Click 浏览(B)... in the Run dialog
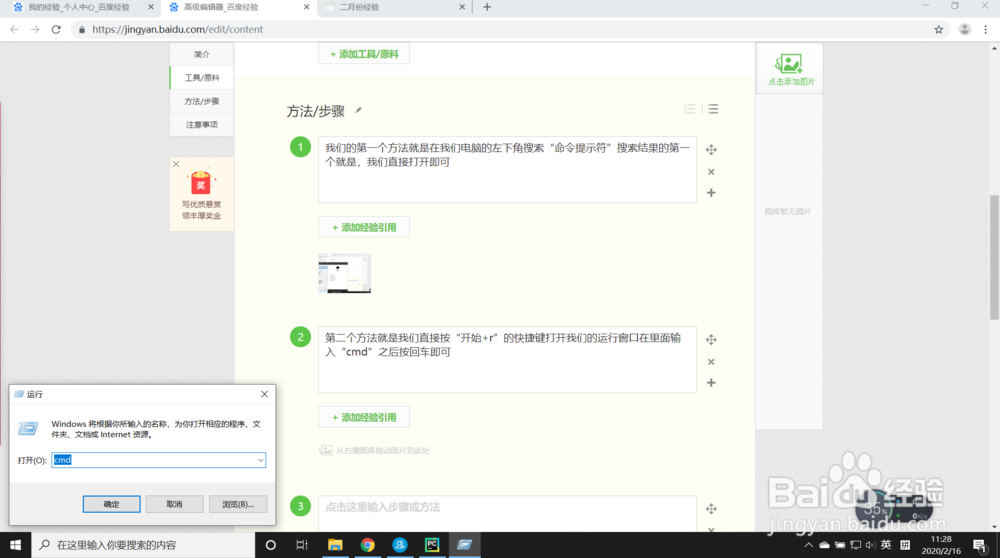The image size is (1000, 558). pos(238,504)
